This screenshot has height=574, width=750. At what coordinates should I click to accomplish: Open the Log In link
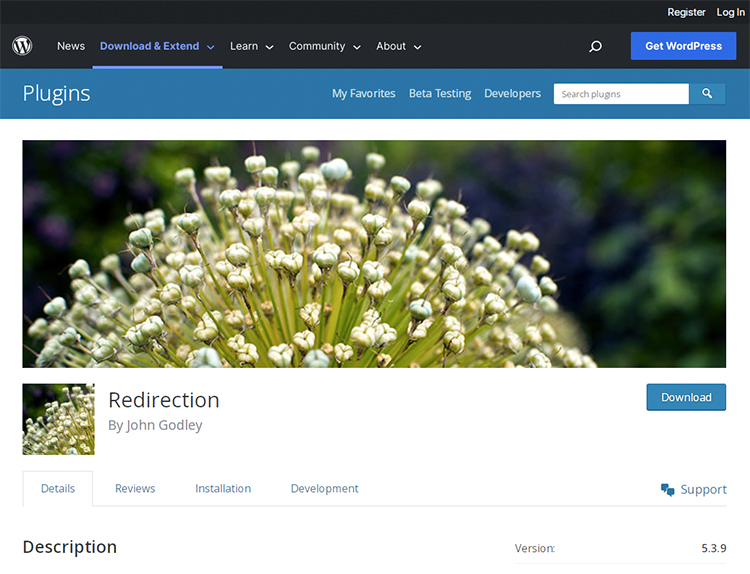(730, 12)
